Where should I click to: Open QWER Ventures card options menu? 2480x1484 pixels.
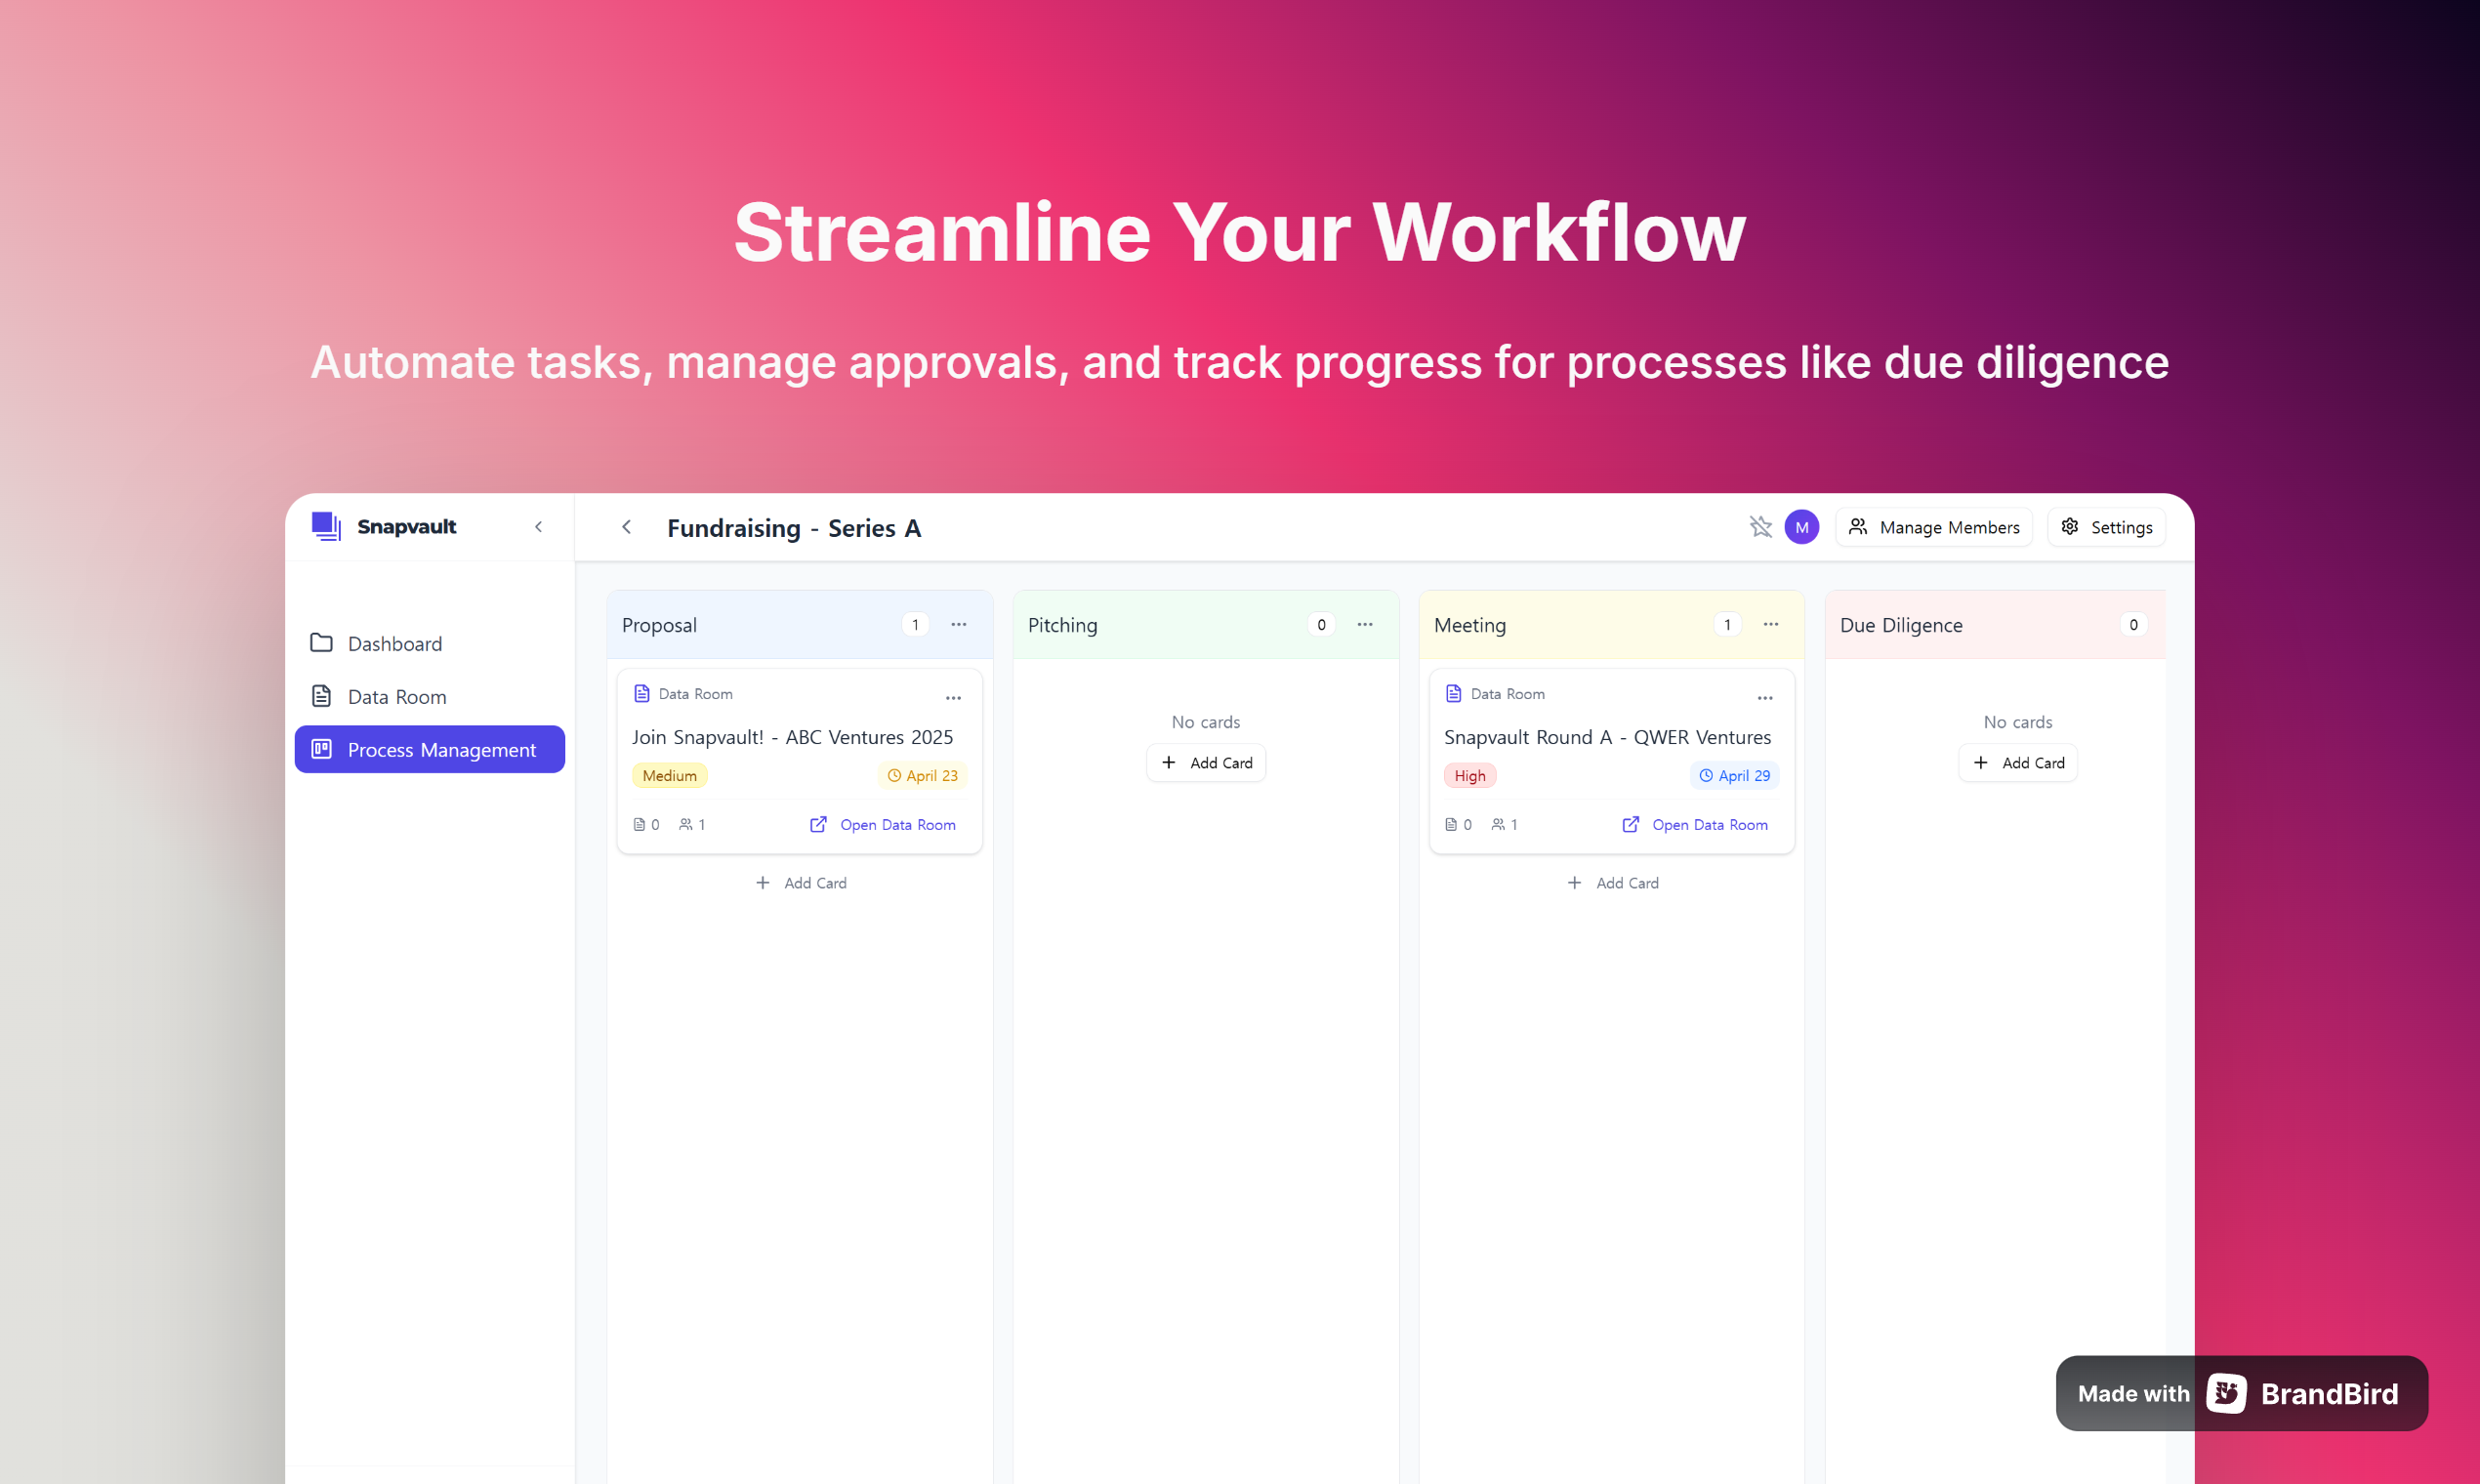[1765, 697]
